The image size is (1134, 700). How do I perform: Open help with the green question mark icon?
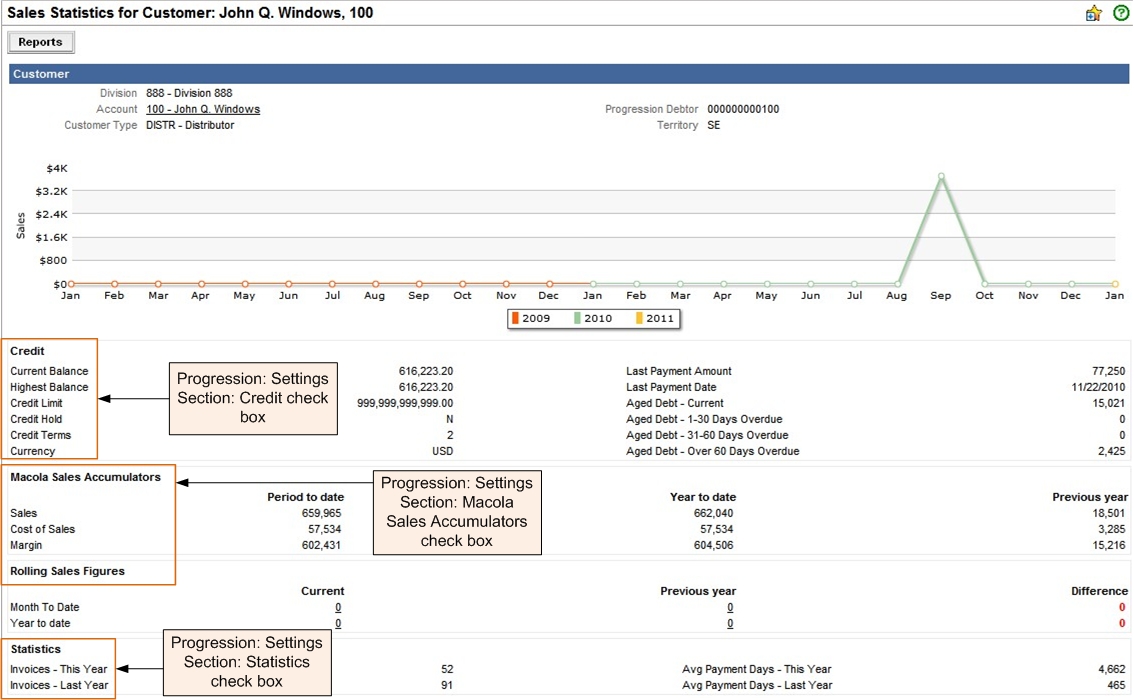[1121, 13]
